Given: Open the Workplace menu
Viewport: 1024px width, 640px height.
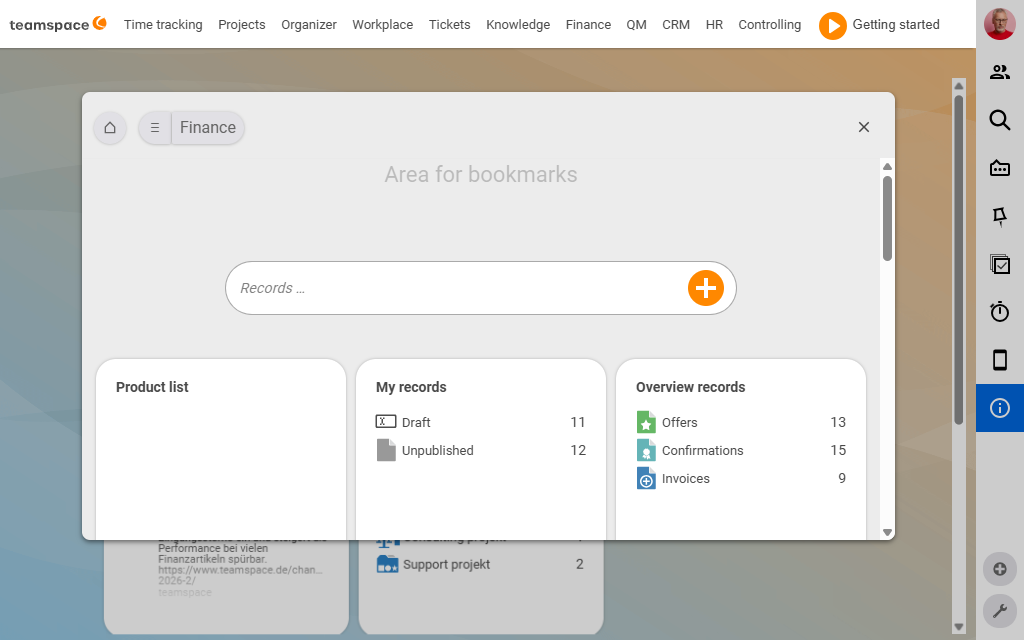Looking at the screenshot, I should pyautogui.click(x=383, y=25).
